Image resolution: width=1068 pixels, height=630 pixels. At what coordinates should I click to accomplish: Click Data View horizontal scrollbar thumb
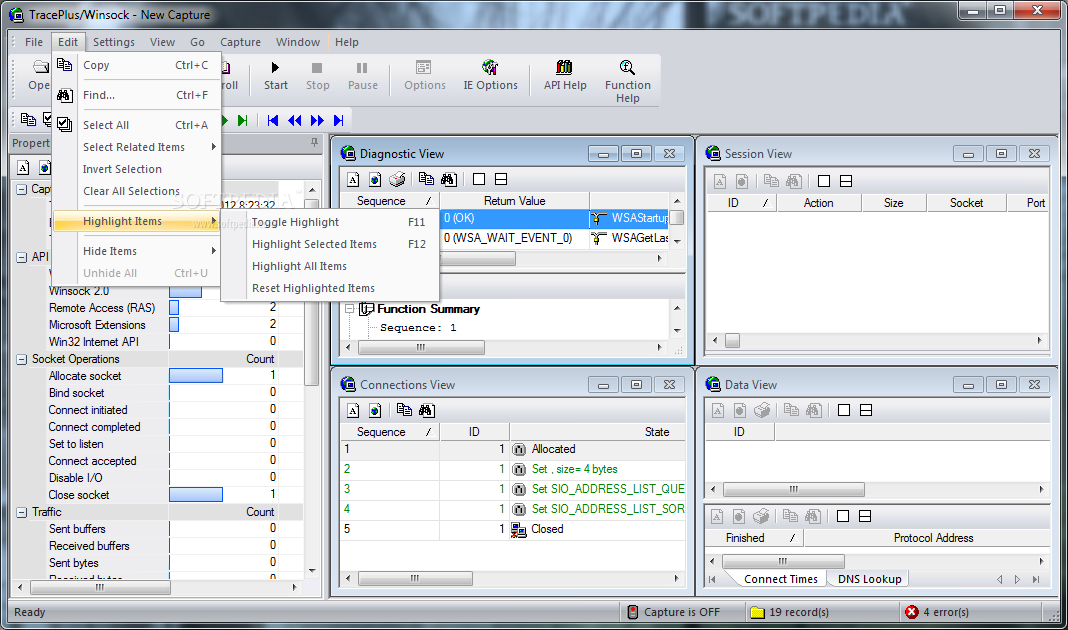tap(794, 489)
